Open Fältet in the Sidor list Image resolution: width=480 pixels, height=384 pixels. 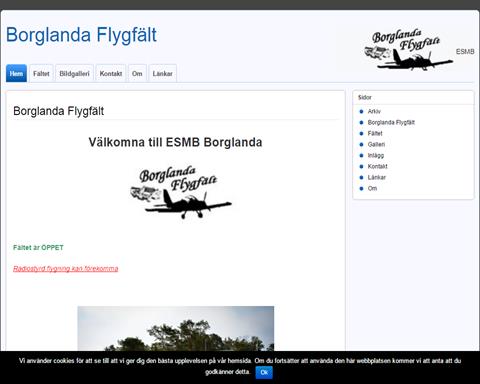[x=375, y=133]
